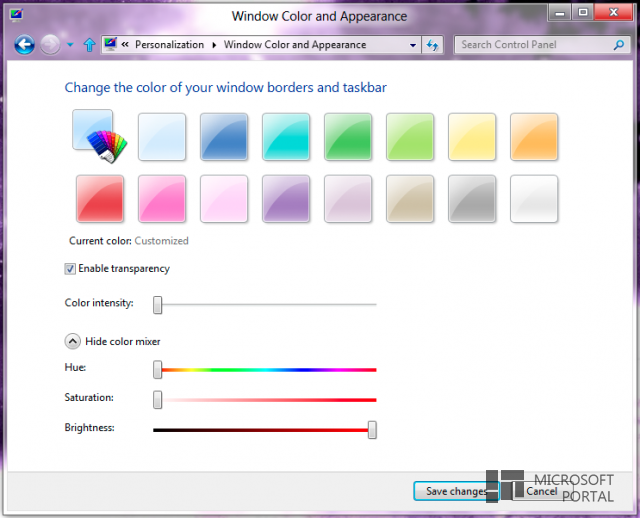Minimize the window
The height and width of the screenshot is (518, 640).
coord(560,13)
